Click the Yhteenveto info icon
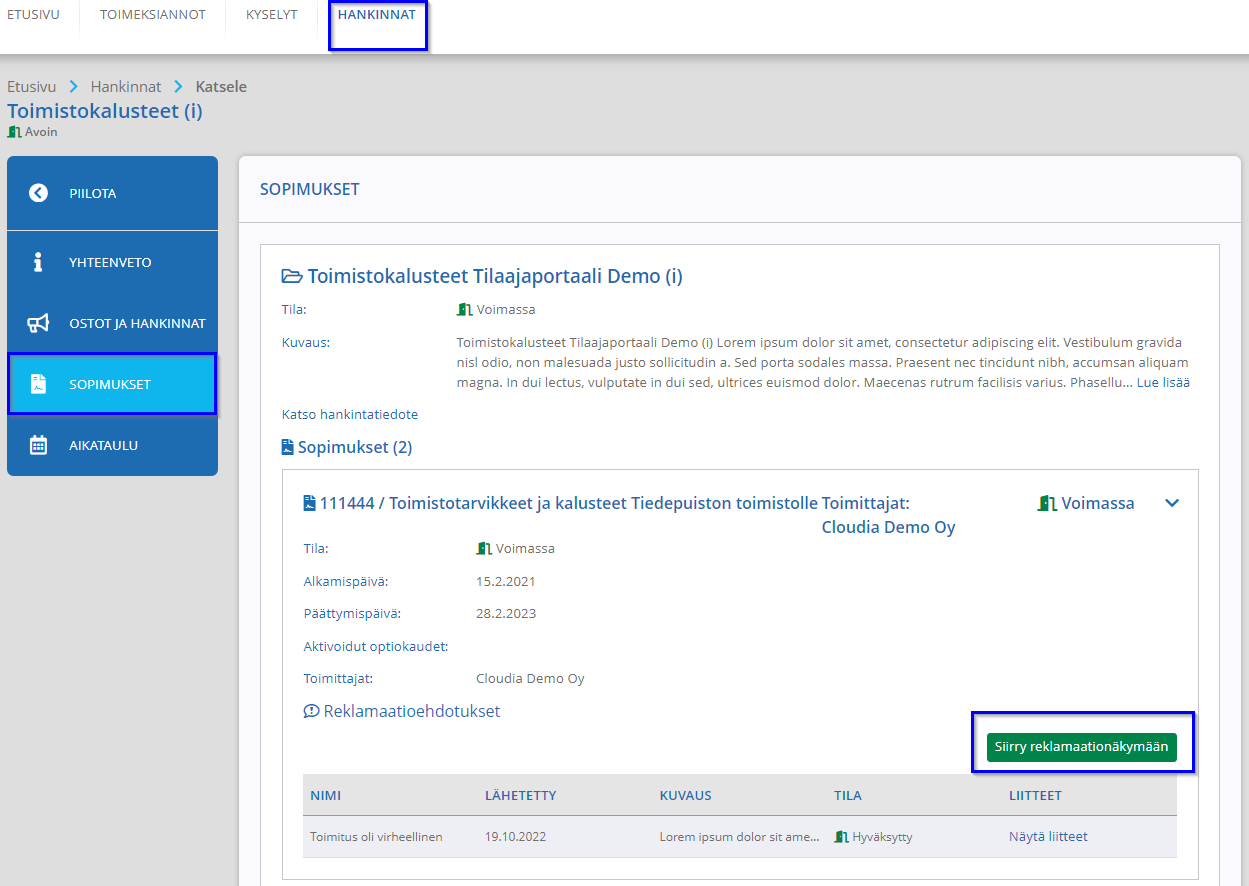 [38, 262]
